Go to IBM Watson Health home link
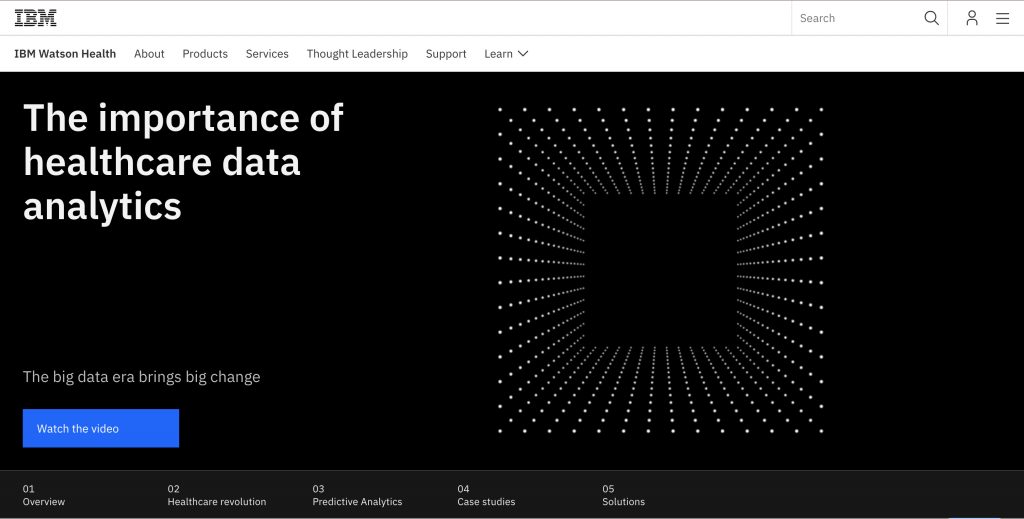Screen dimensions: 1024x519 pos(65,54)
